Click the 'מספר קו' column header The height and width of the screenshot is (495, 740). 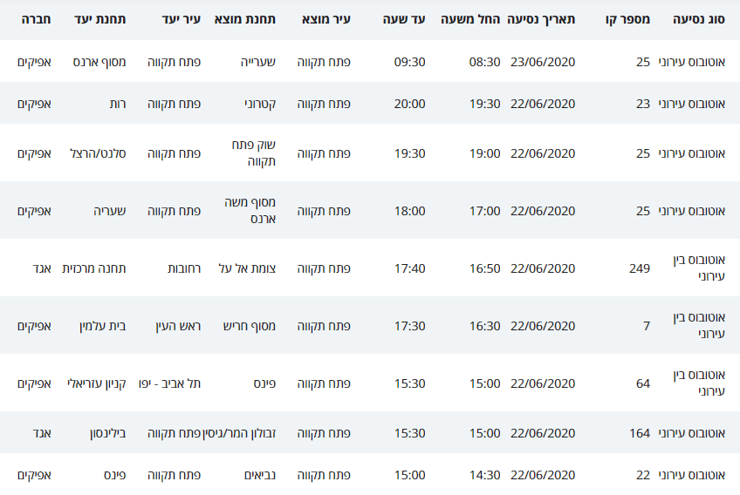click(628, 19)
